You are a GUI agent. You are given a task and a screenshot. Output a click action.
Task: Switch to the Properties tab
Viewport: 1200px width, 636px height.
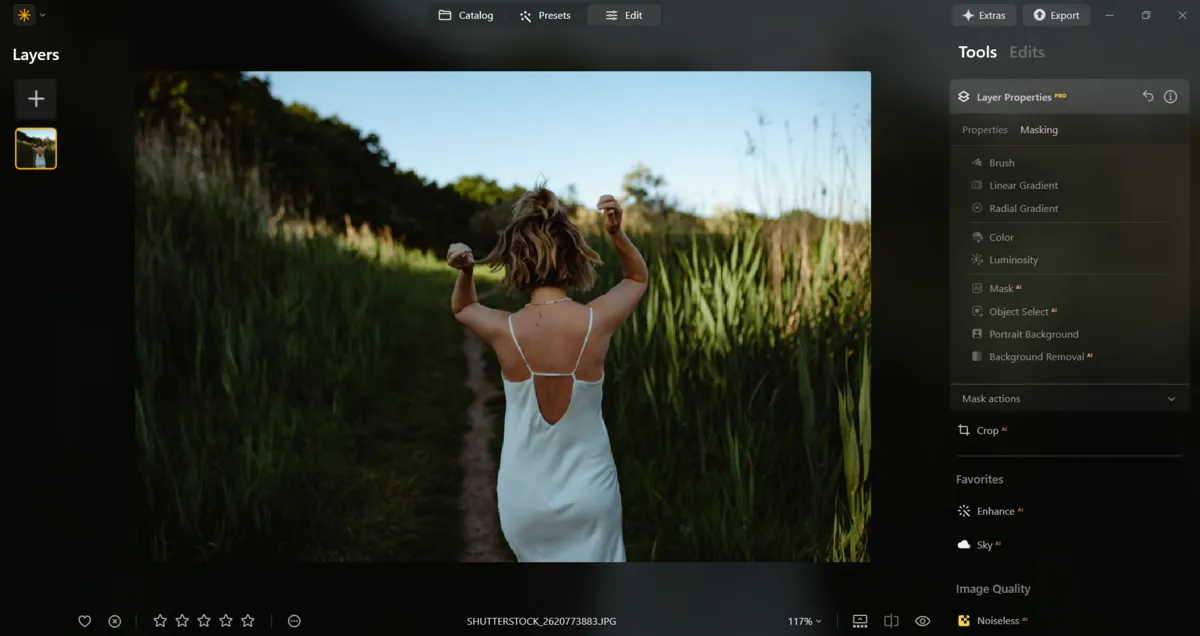pos(984,130)
